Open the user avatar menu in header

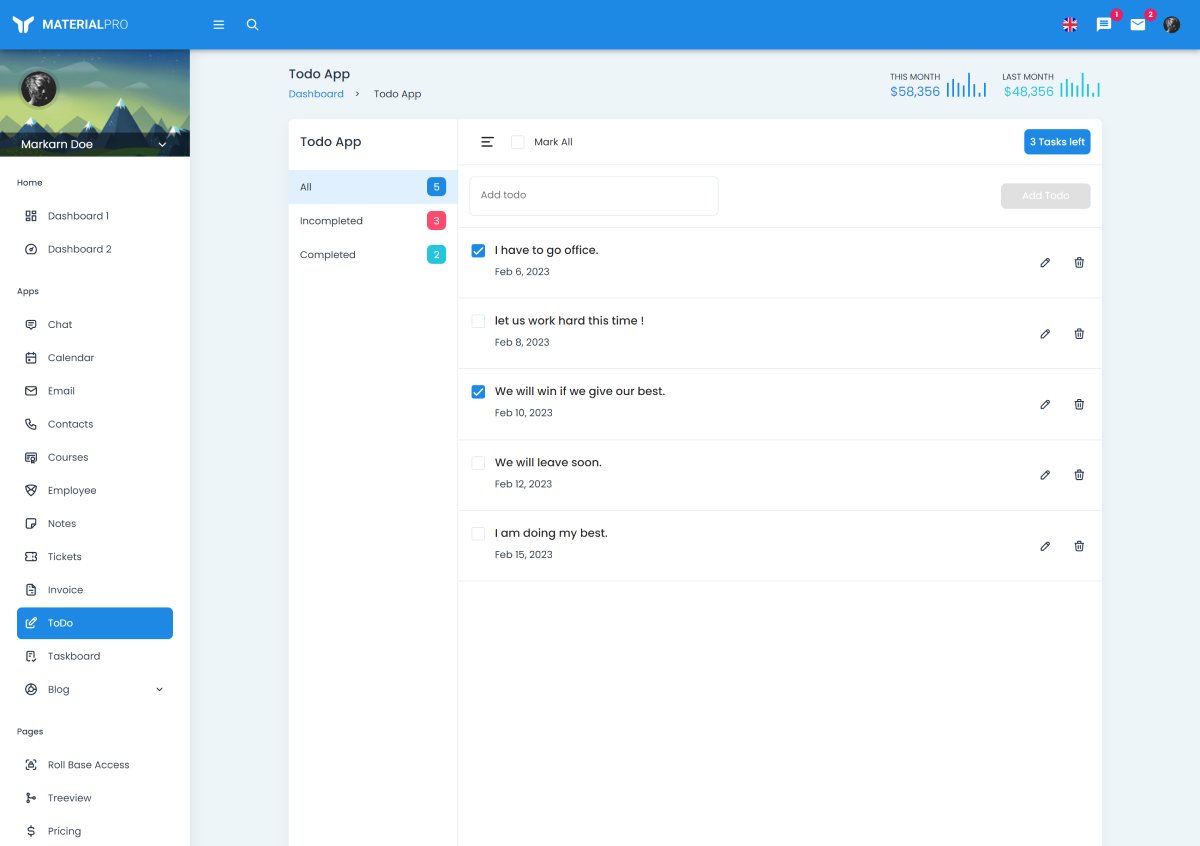[1171, 25]
